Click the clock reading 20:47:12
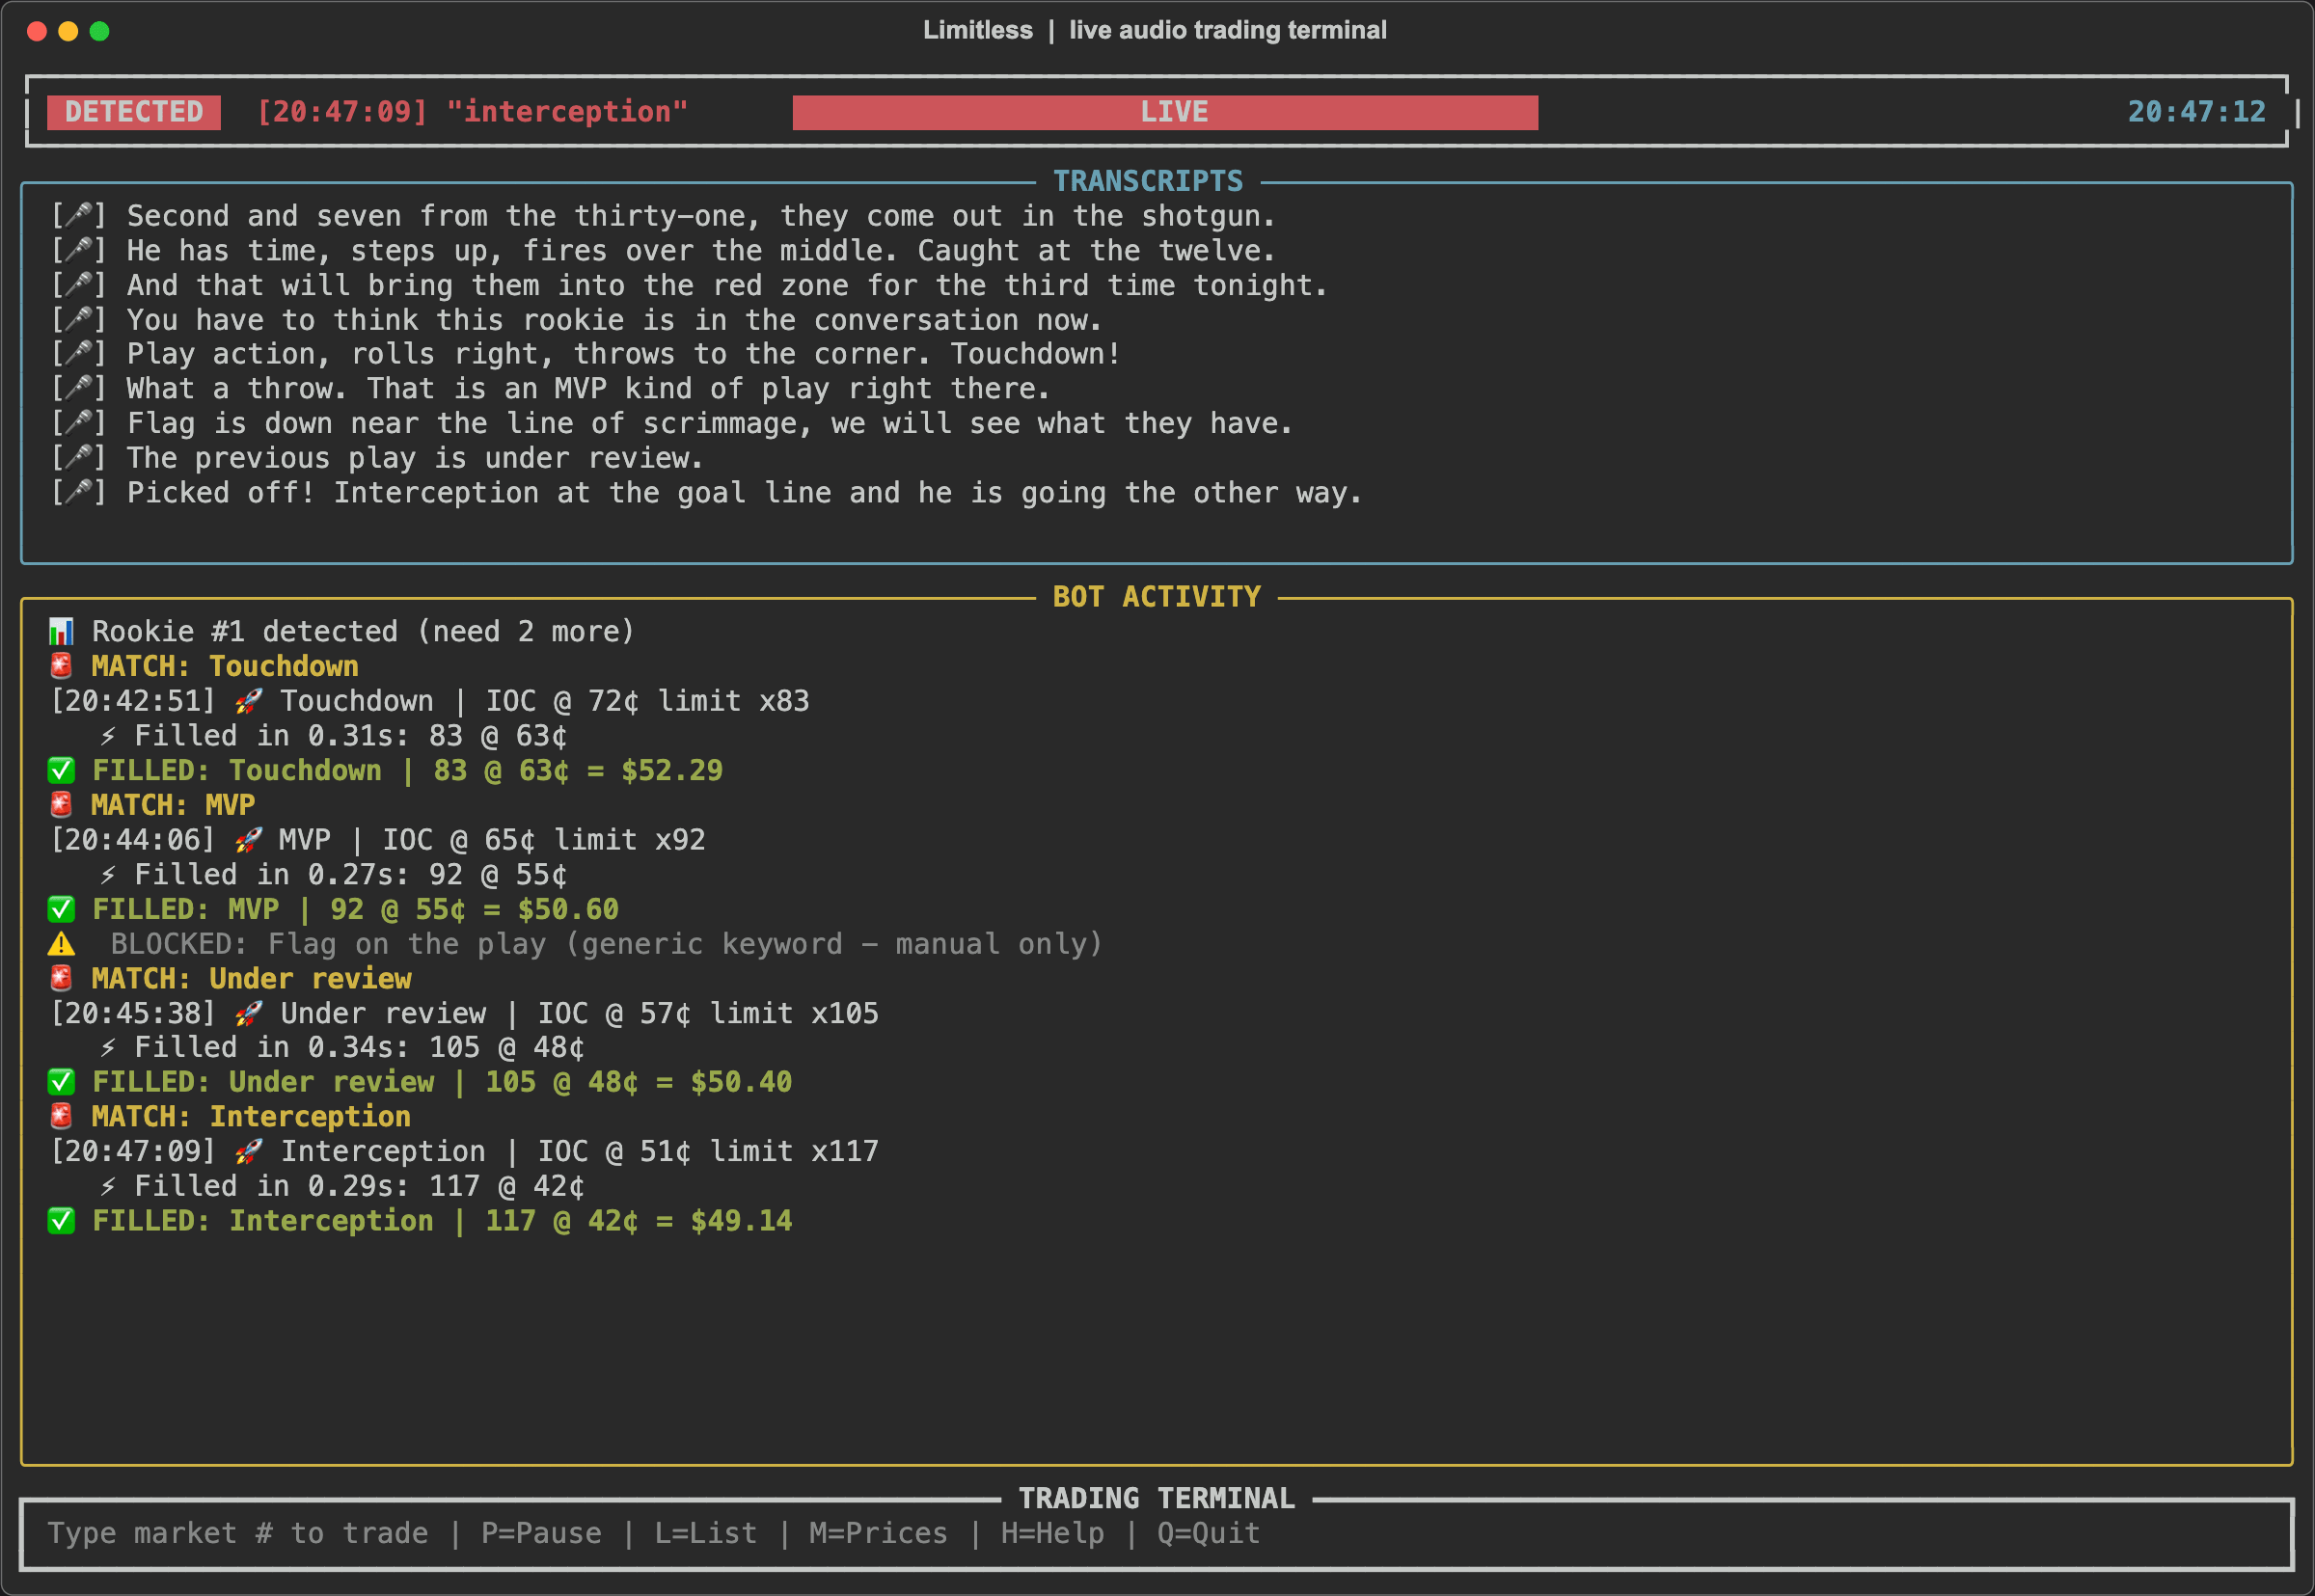2315x1596 pixels. pyautogui.click(x=2196, y=112)
